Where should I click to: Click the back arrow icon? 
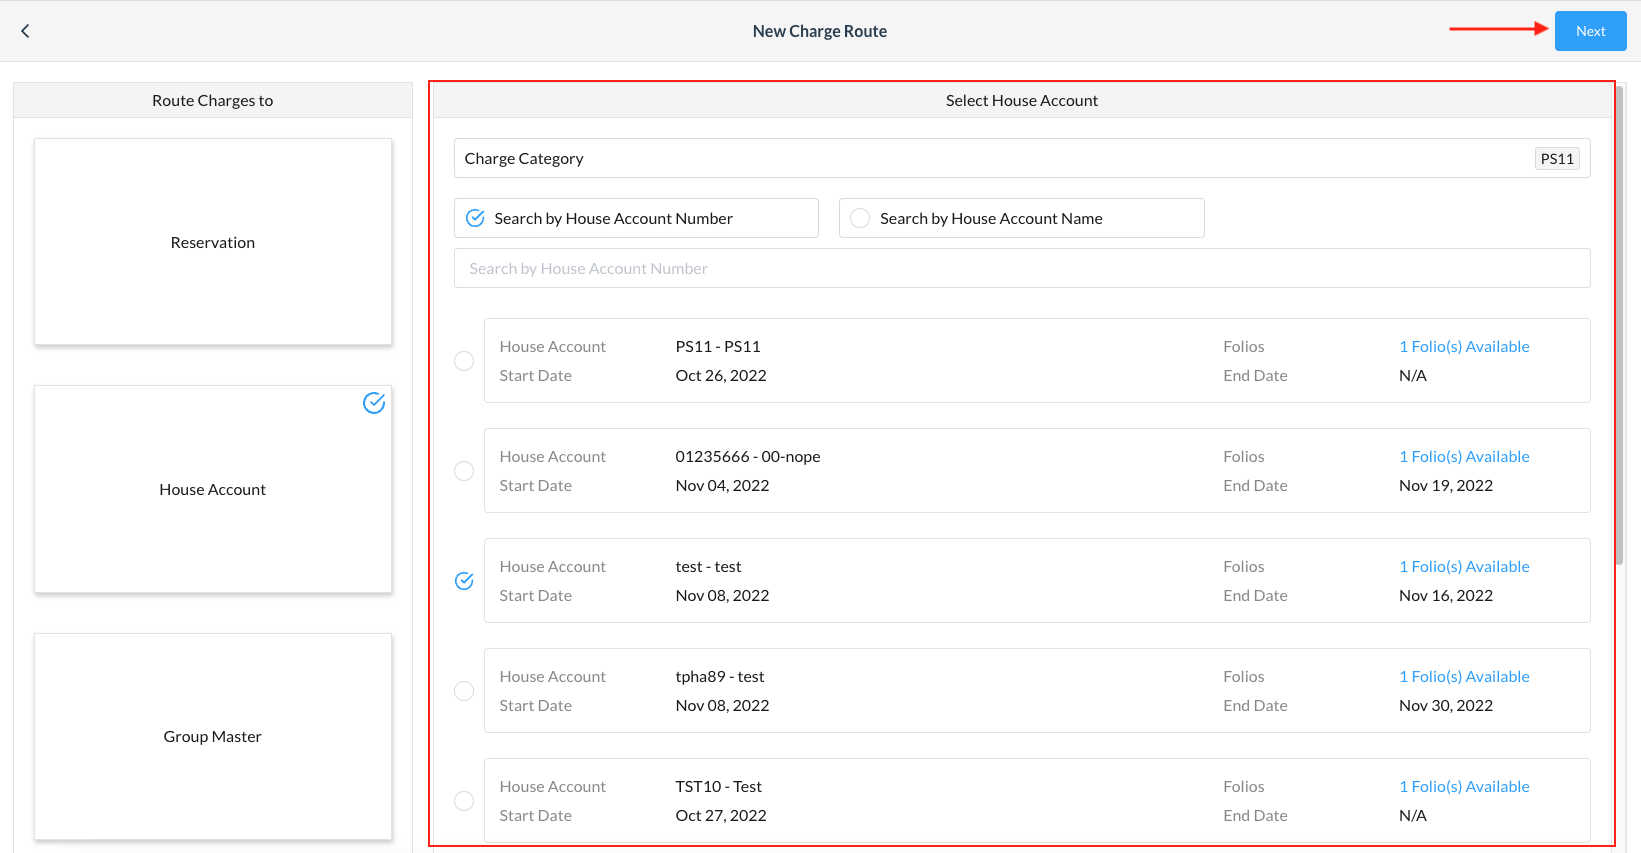click(25, 31)
